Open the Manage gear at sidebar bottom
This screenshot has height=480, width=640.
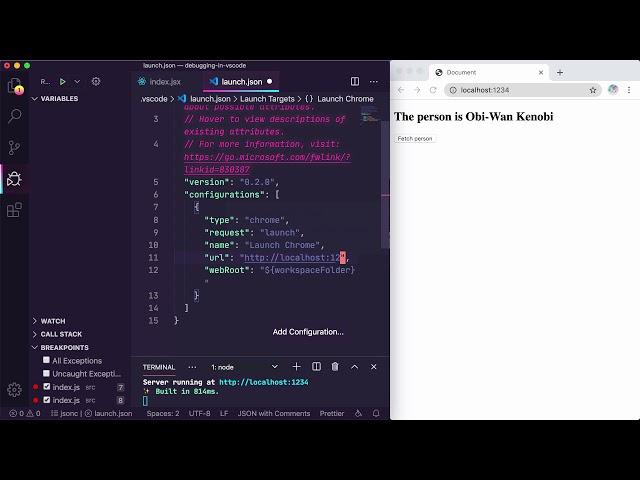(14, 389)
